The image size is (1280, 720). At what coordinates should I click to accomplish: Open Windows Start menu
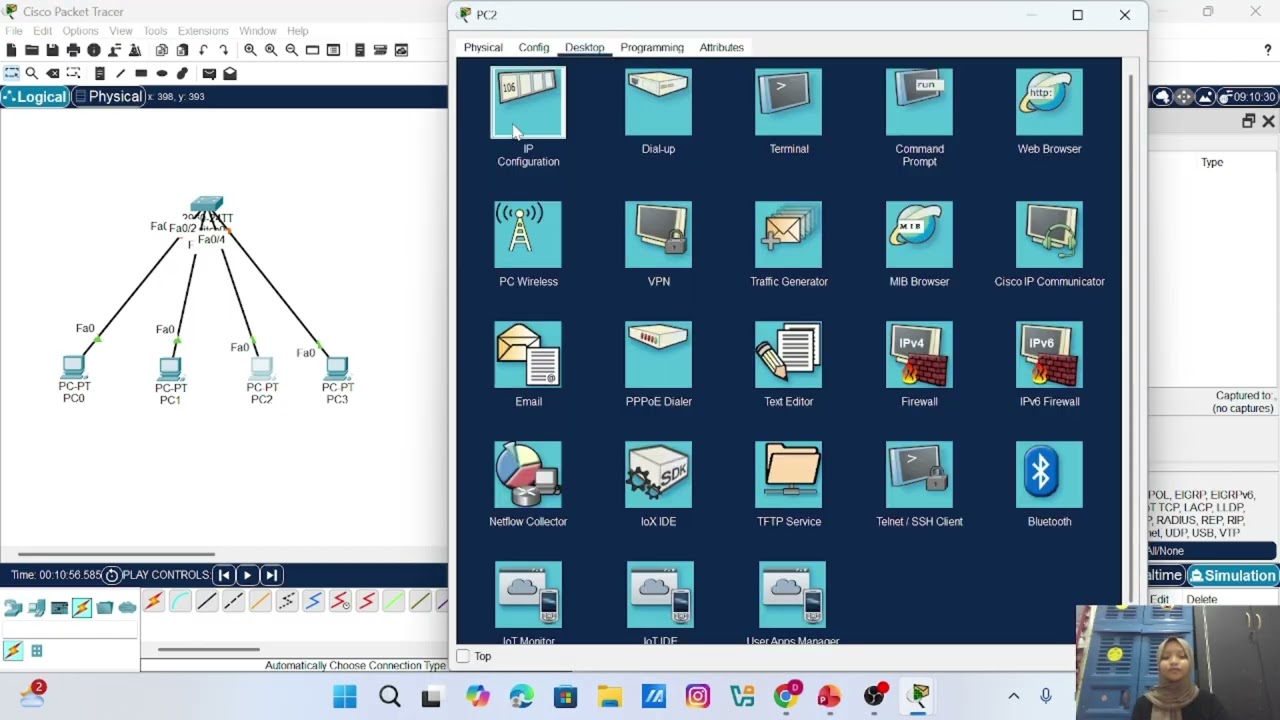(345, 697)
